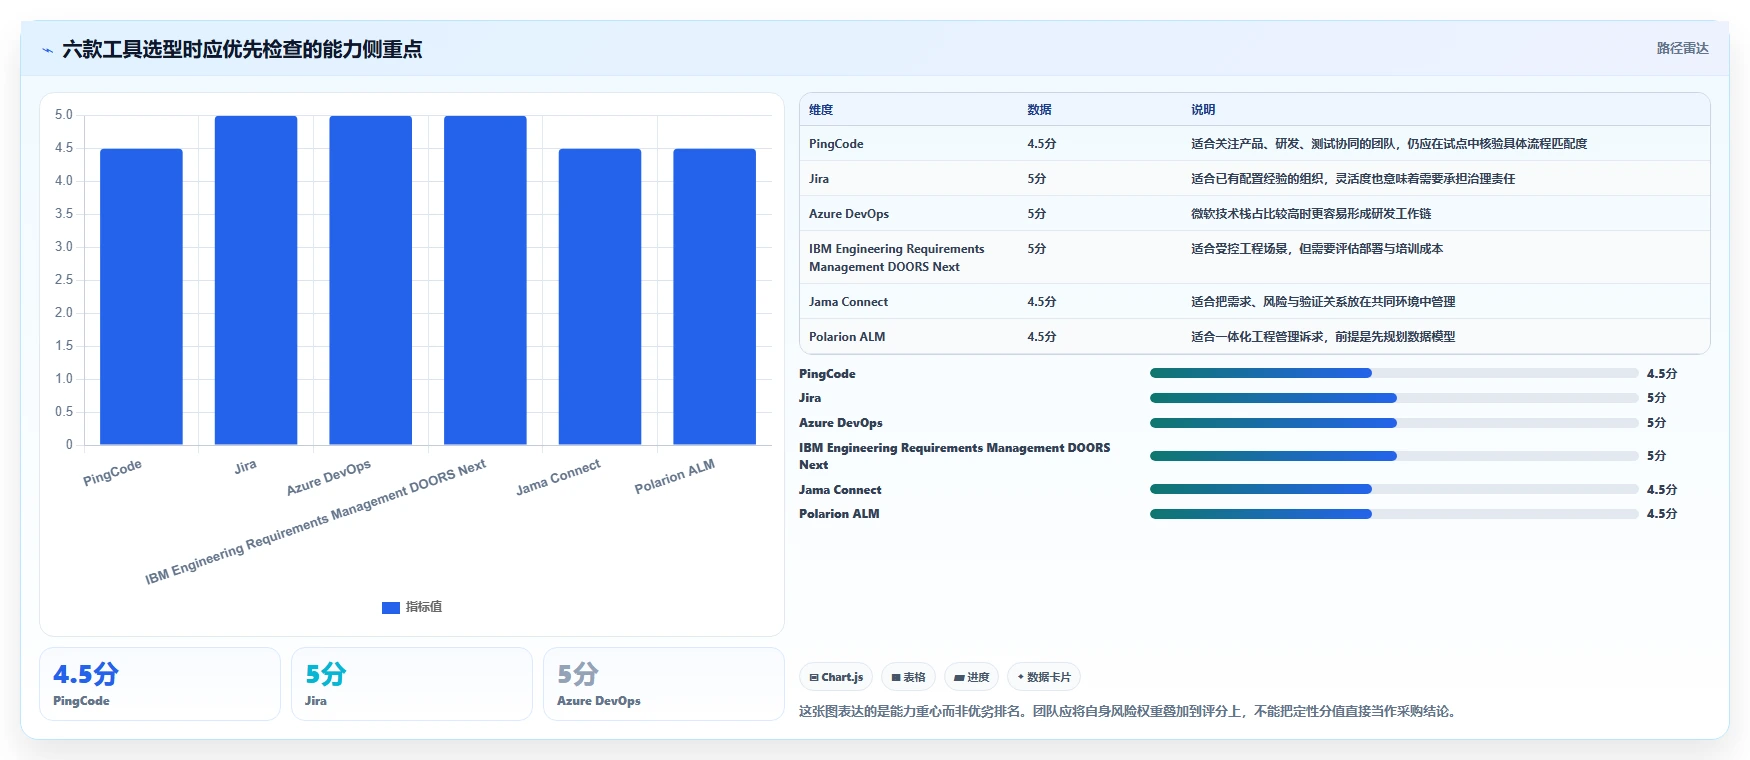Click the "Azure DevOps" x-axis label under the chart
This screenshot has width=1750, height=760.
pyautogui.click(x=328, y=477)
